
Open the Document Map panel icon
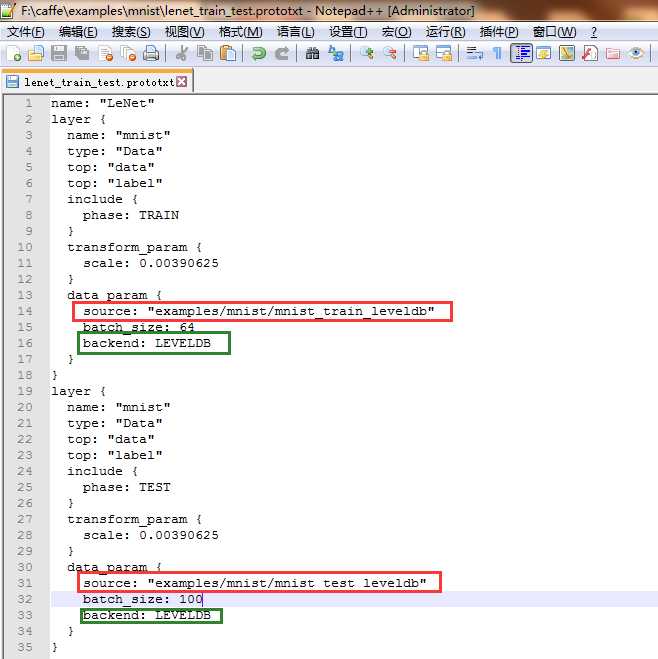pos(567,54)
